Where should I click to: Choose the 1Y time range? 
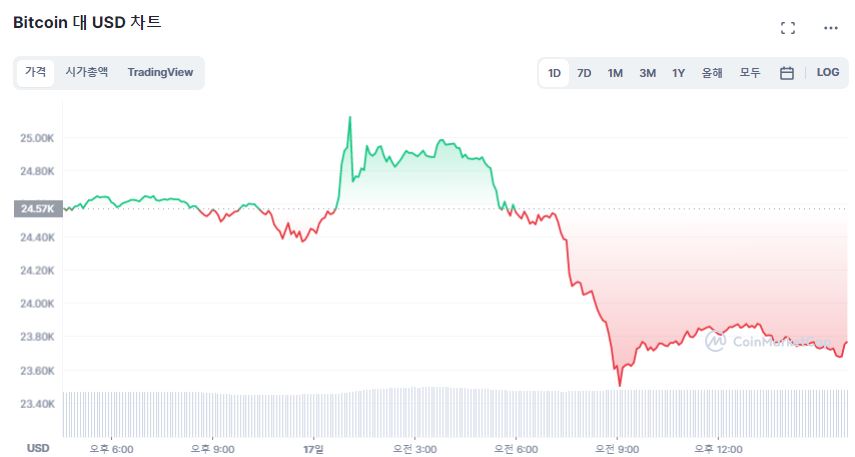(678, 73)
